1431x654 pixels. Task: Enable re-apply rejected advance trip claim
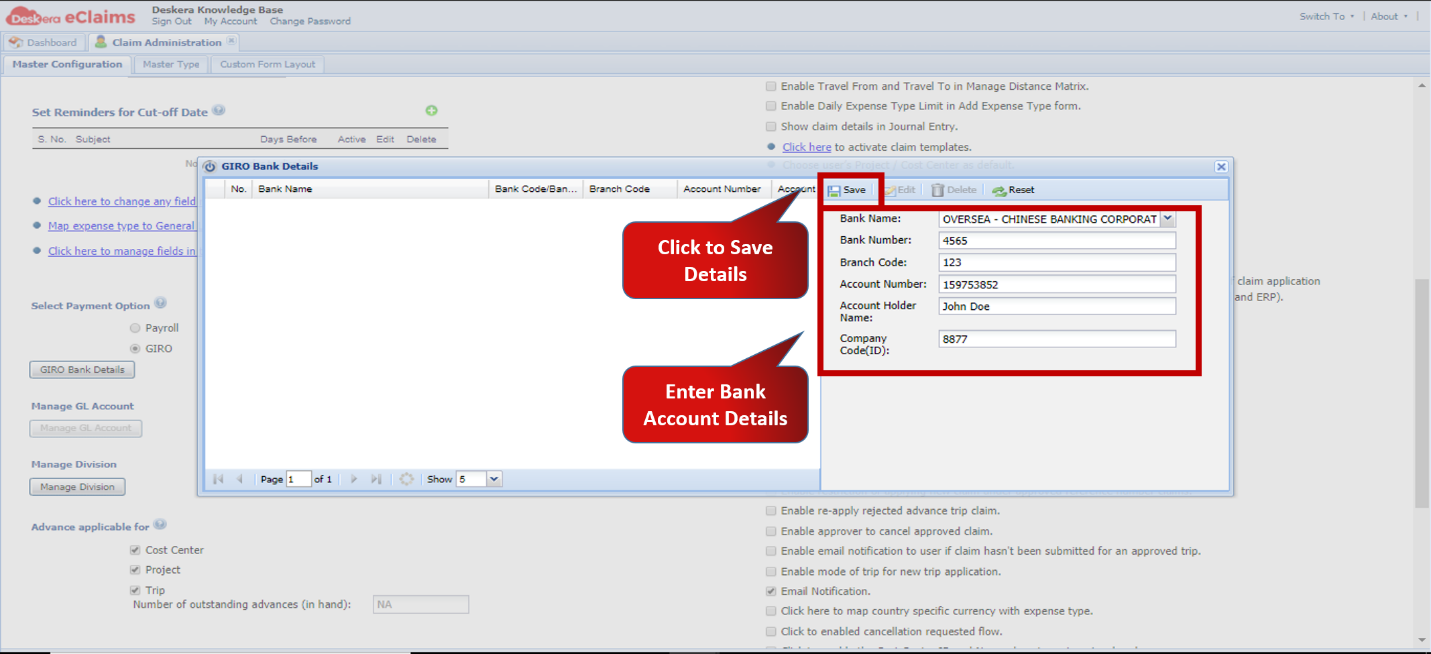click(771, 511)
